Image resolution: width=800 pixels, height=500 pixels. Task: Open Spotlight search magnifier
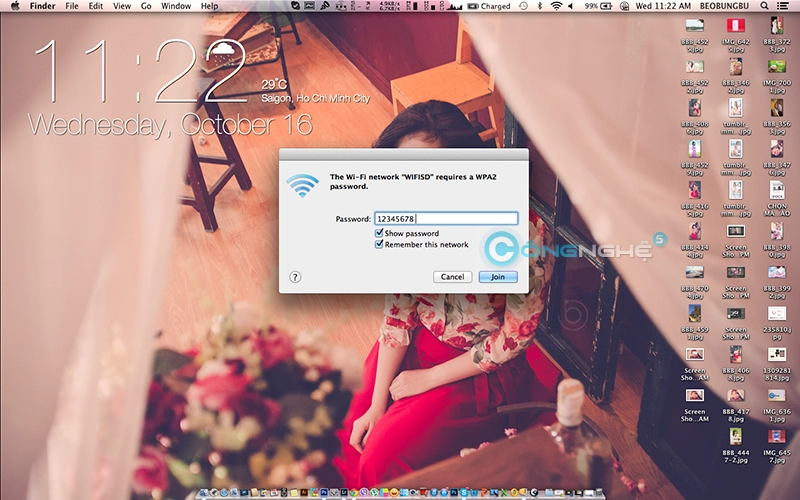(764, 6)
